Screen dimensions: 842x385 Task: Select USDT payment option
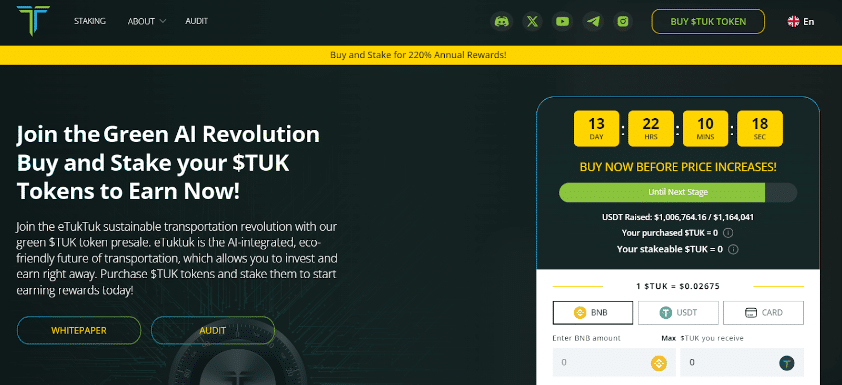coord(678,313)
